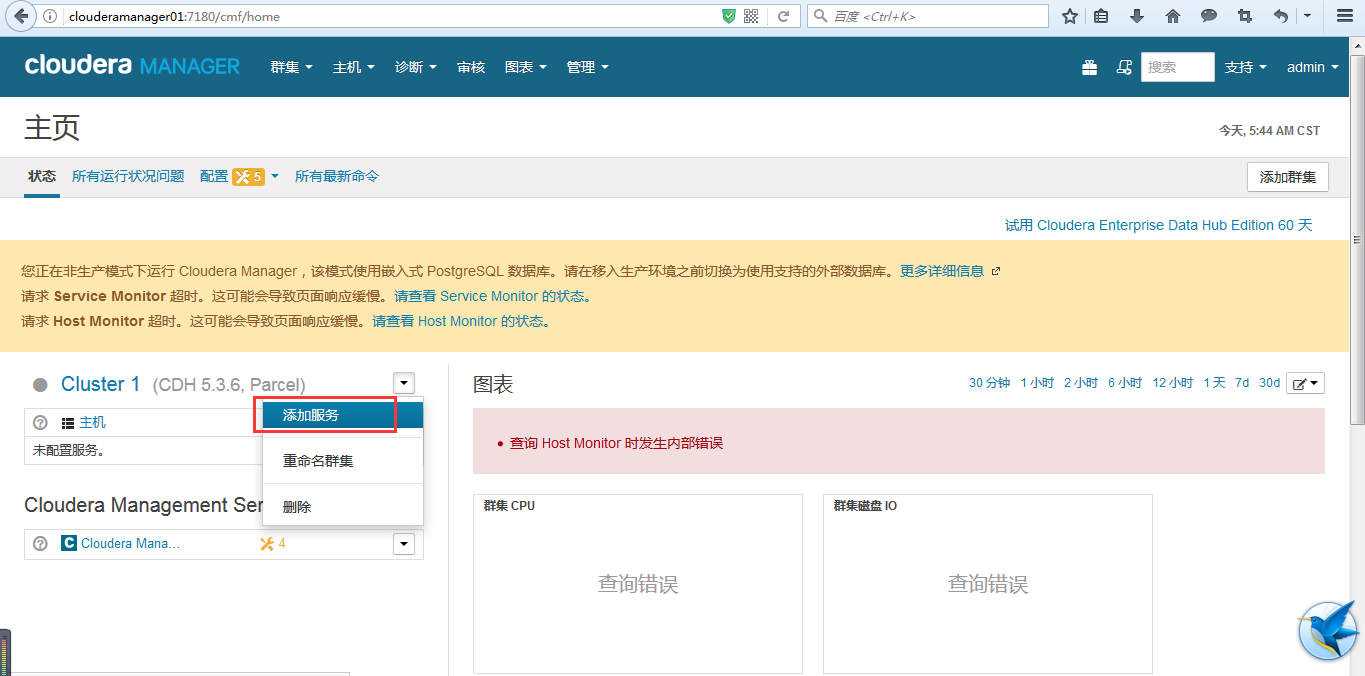
Task: Open 更多详细信息 link
Action: [942, 271]
